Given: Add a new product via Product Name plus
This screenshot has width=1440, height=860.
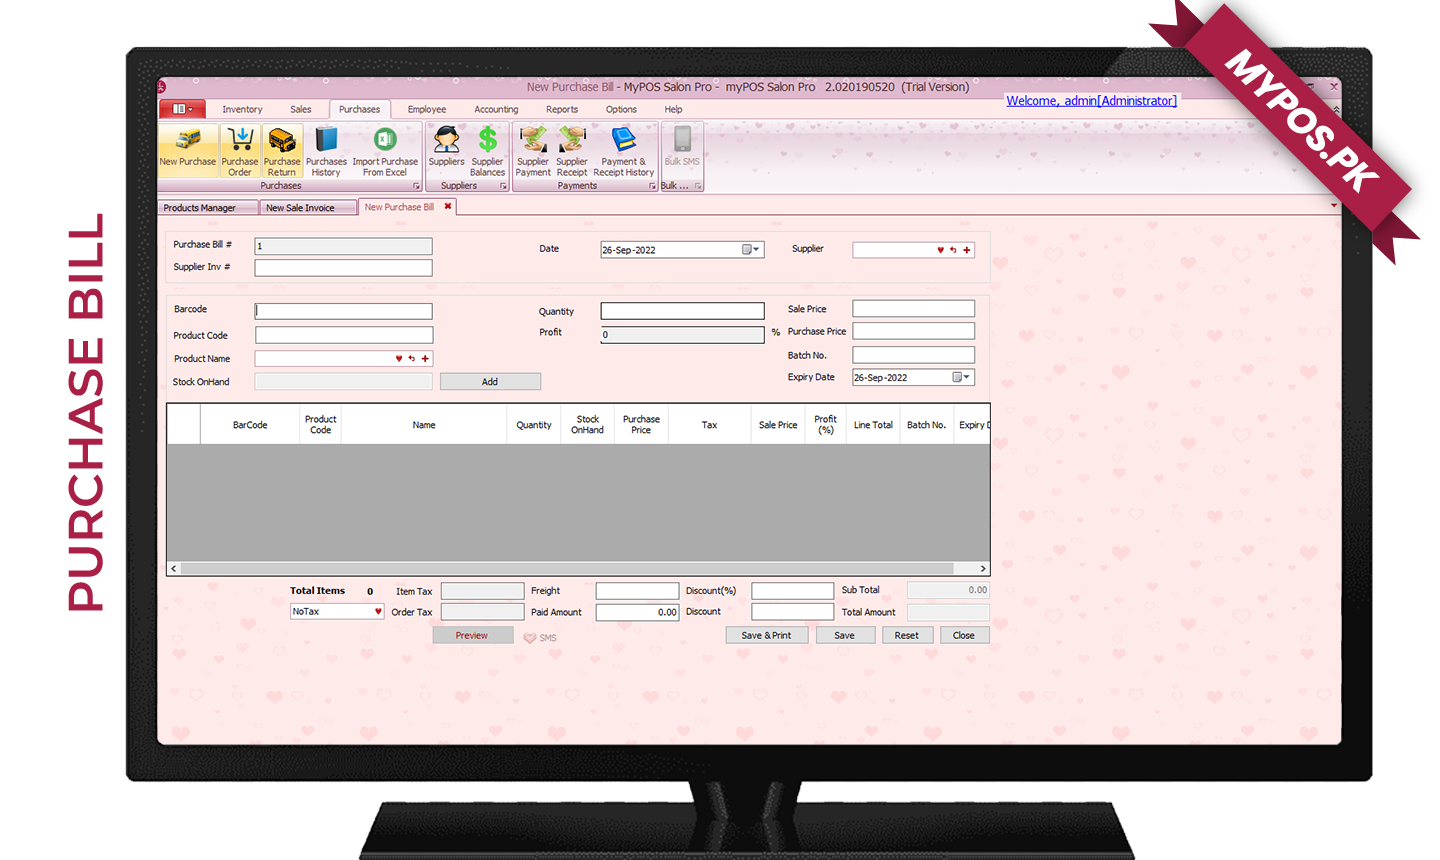Looking at the screenshot, I should 425,358.
